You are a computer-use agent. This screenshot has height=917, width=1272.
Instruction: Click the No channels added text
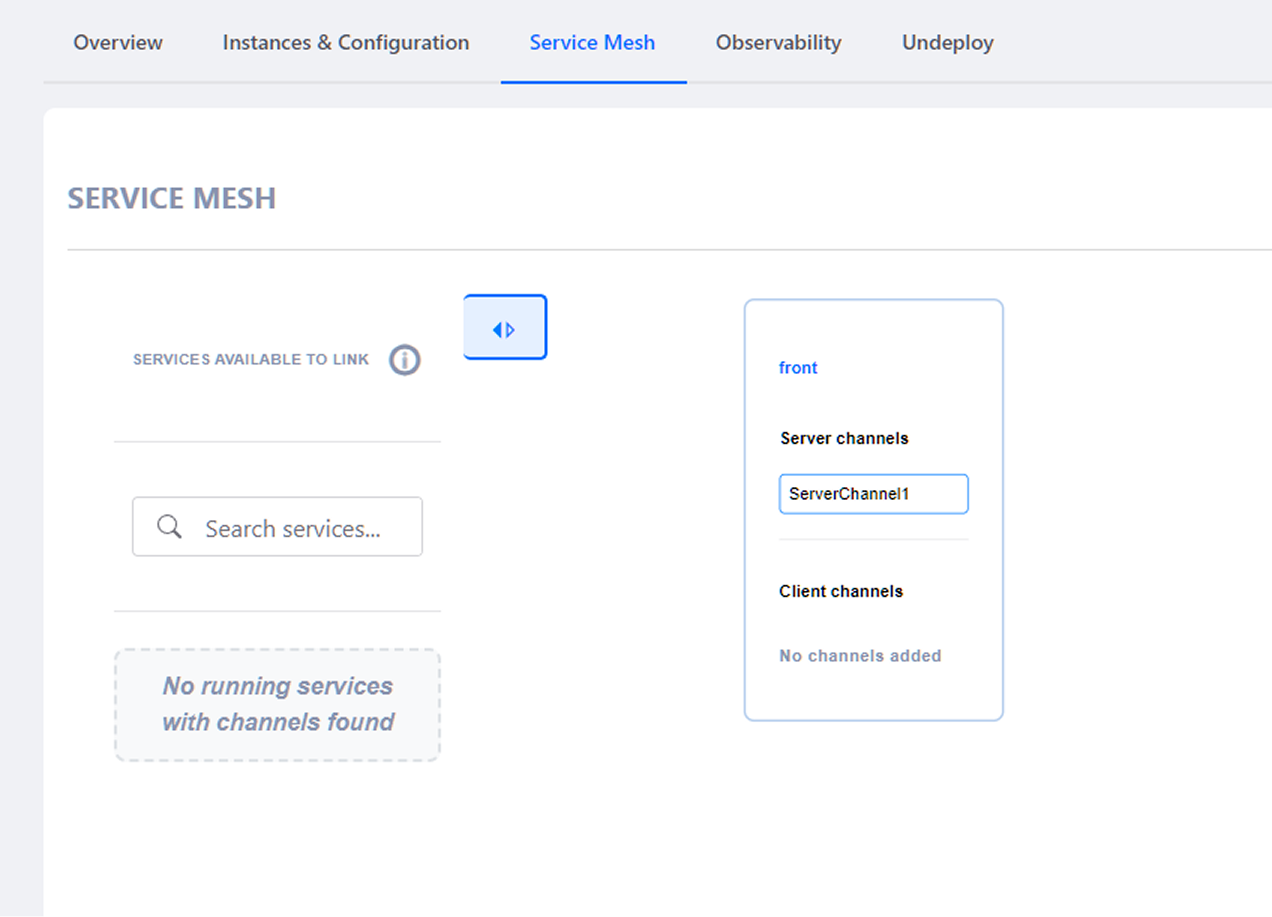(x=860, y=656)
